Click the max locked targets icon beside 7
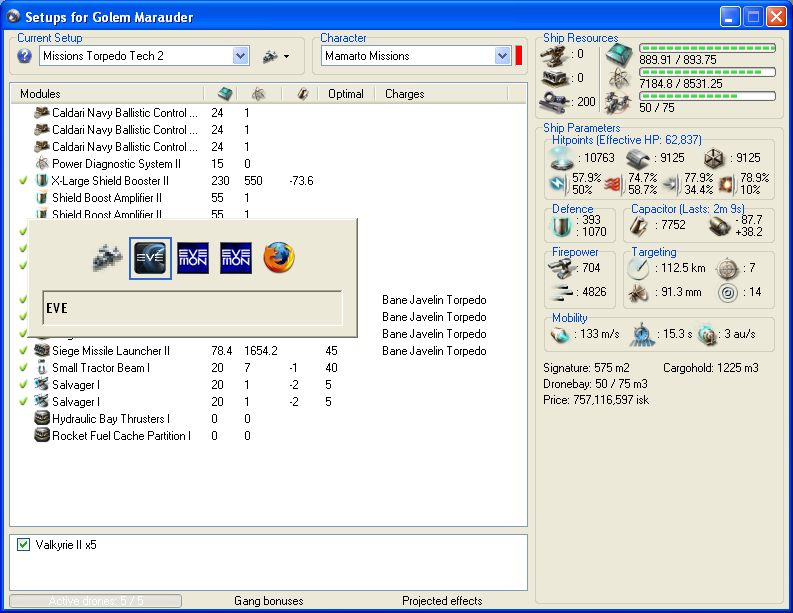This screenshot has height=613, width=793. (727, 269)
